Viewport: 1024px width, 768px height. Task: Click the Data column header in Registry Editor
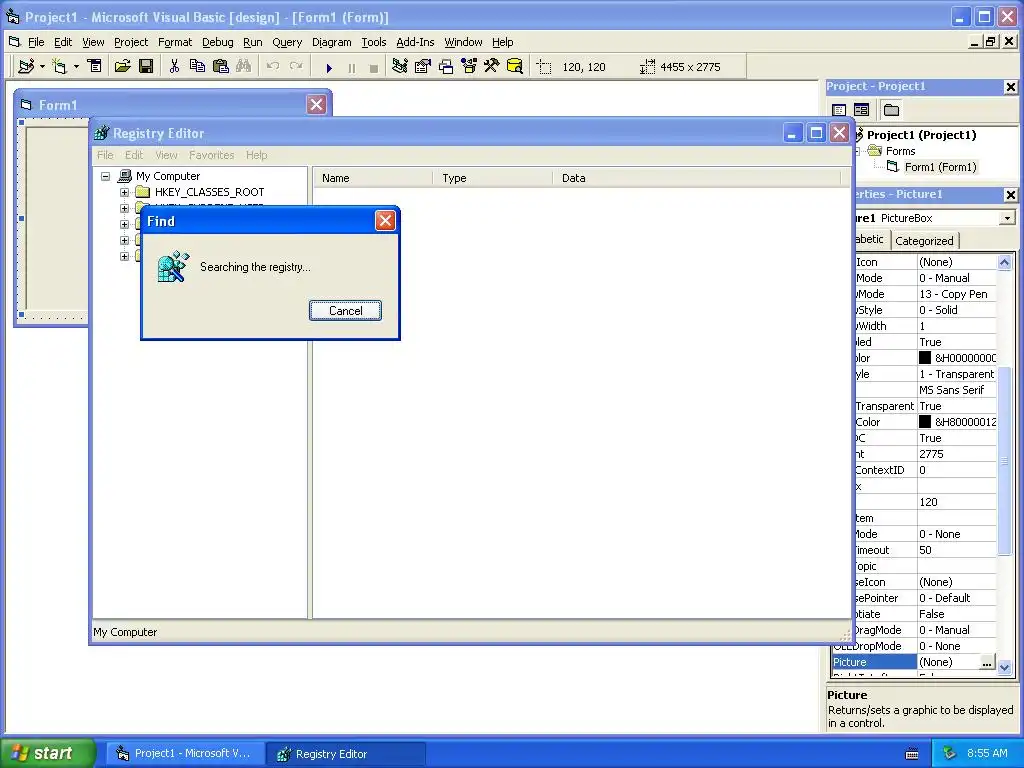[696, 178]
